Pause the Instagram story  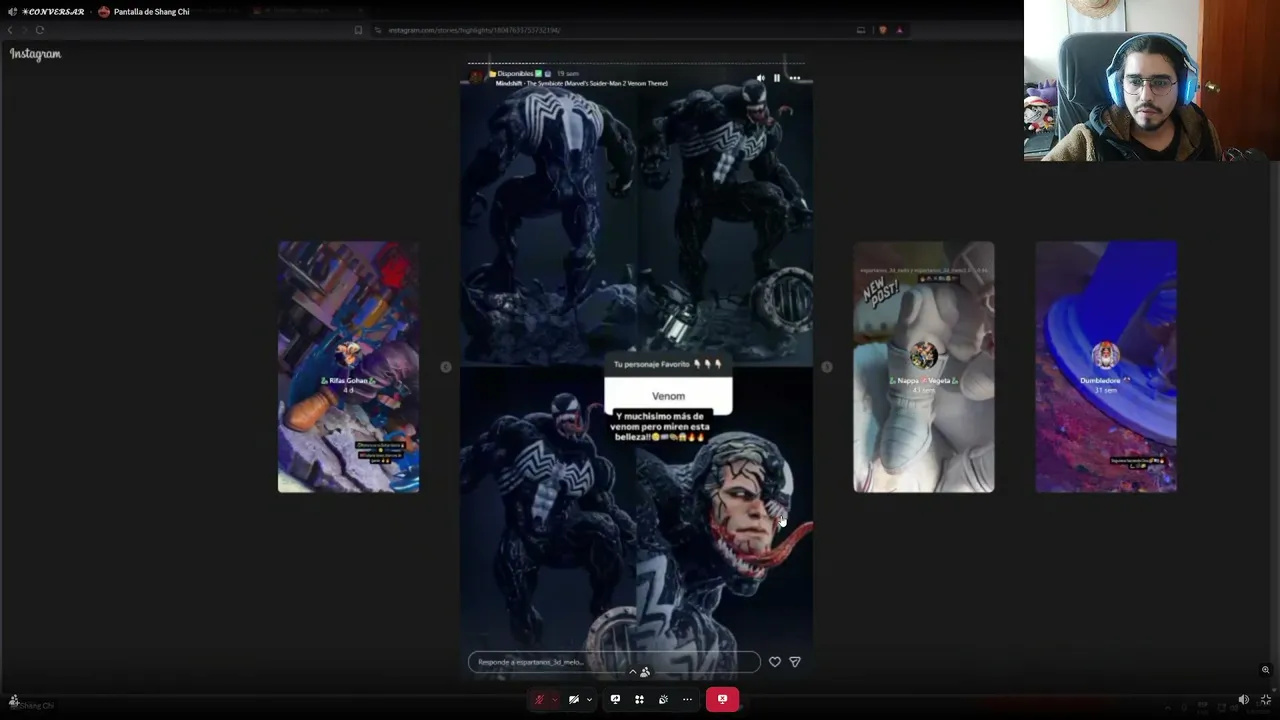[x=777, y=78]
